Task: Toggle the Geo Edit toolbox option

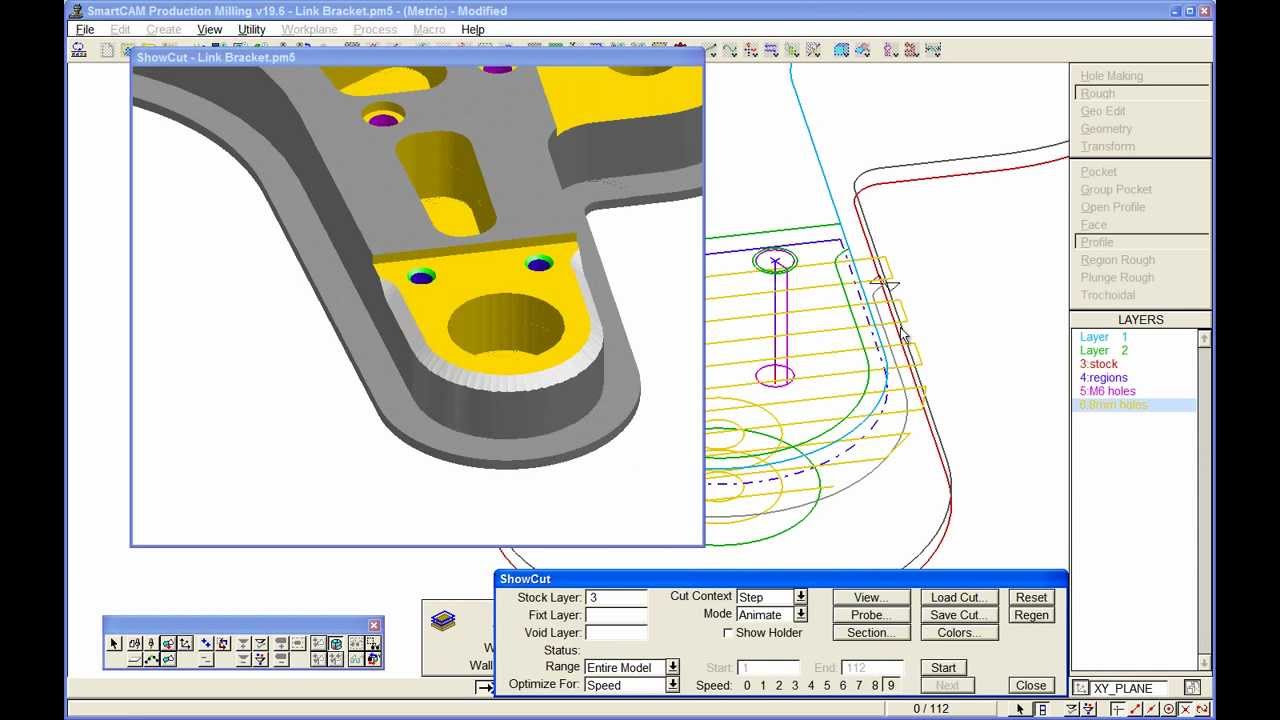Action: pos(1102,111)
